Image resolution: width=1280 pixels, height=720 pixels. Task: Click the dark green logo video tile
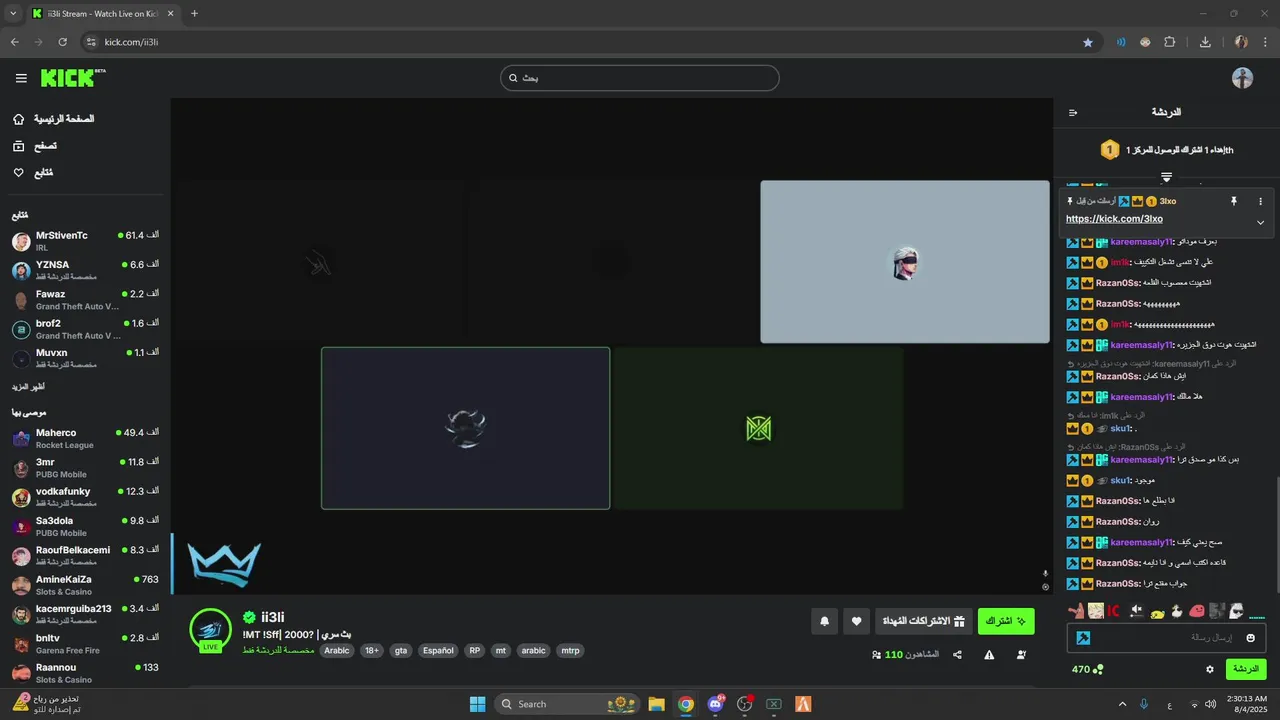pyautogui.click(x=758, y=428)
